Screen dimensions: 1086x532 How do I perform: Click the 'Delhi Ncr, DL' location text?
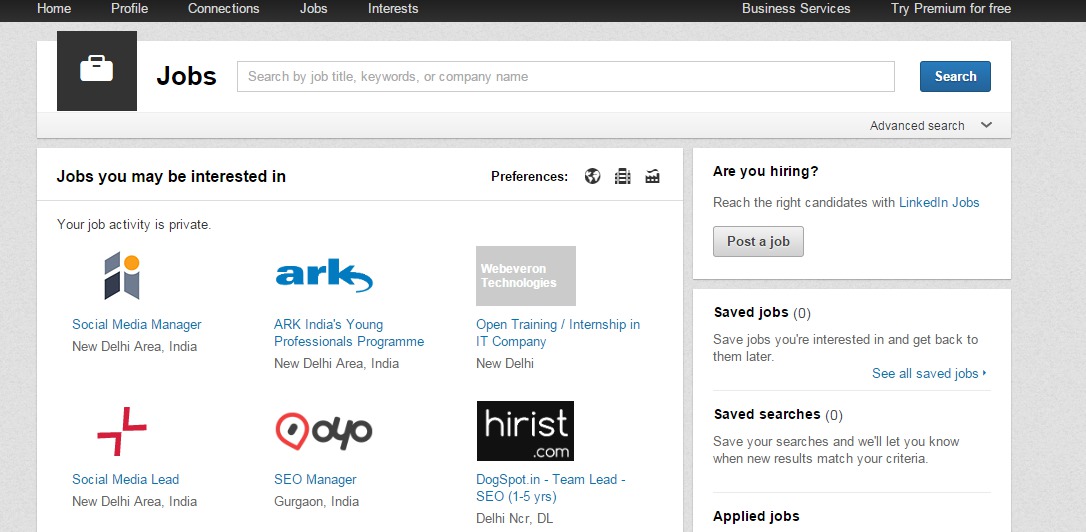click(515, 518)
